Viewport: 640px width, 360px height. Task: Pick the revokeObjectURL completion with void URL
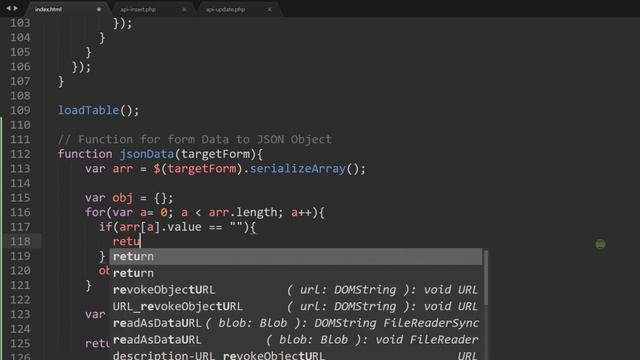[296, 290]
